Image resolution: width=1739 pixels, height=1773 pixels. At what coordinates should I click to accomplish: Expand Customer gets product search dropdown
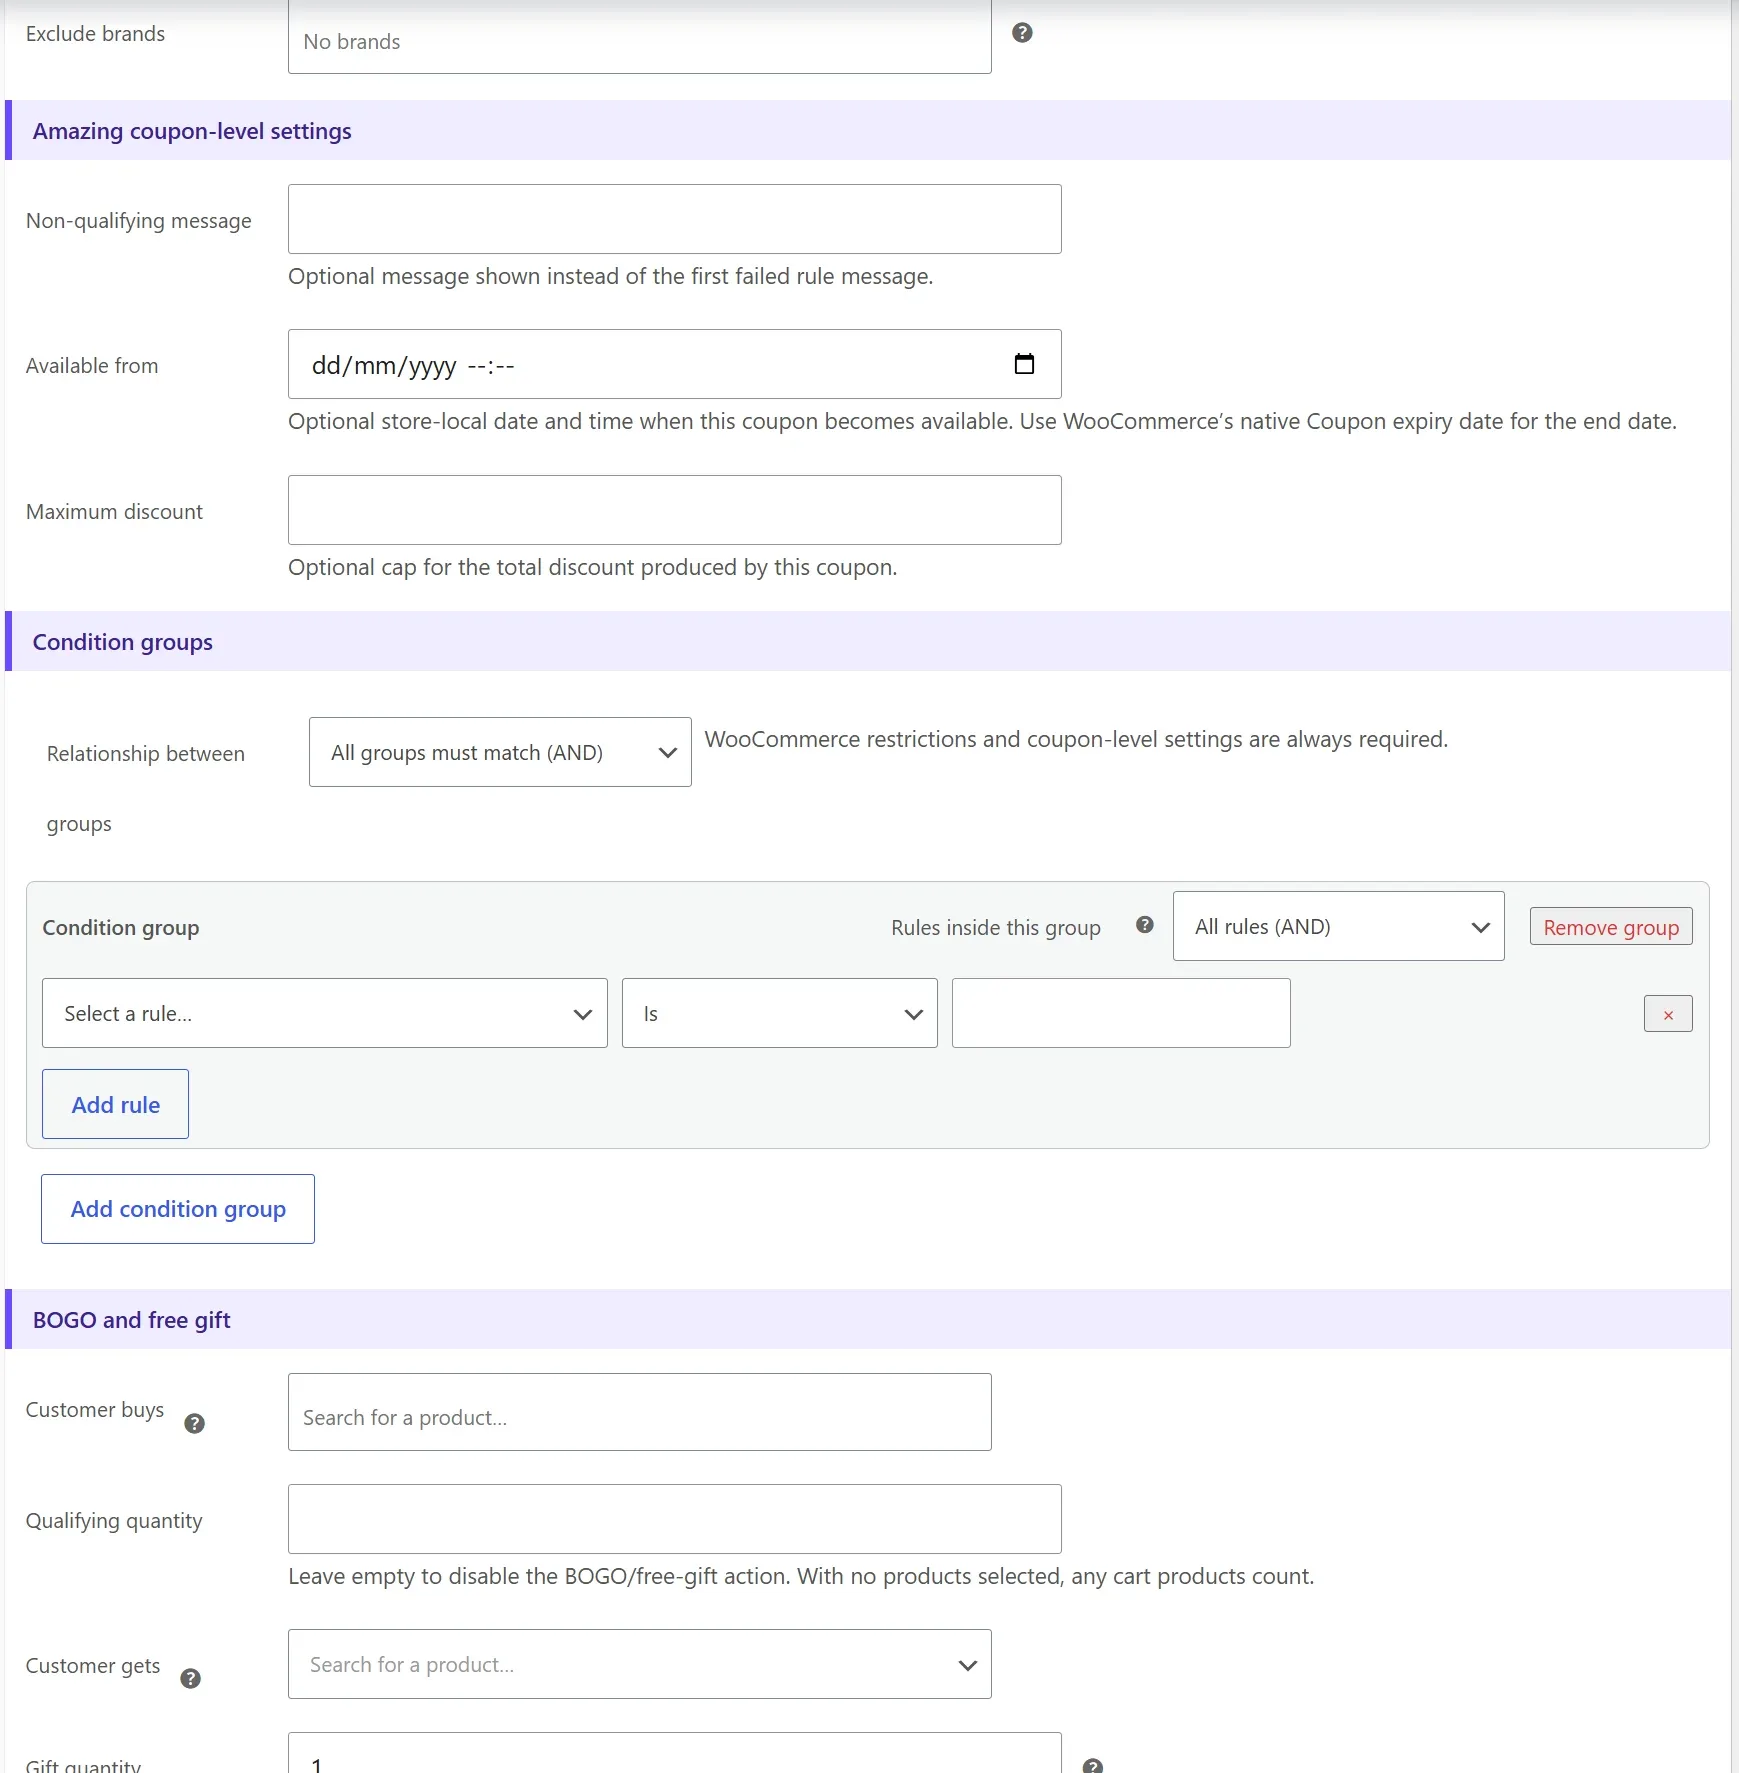(x=640, y=1664)
